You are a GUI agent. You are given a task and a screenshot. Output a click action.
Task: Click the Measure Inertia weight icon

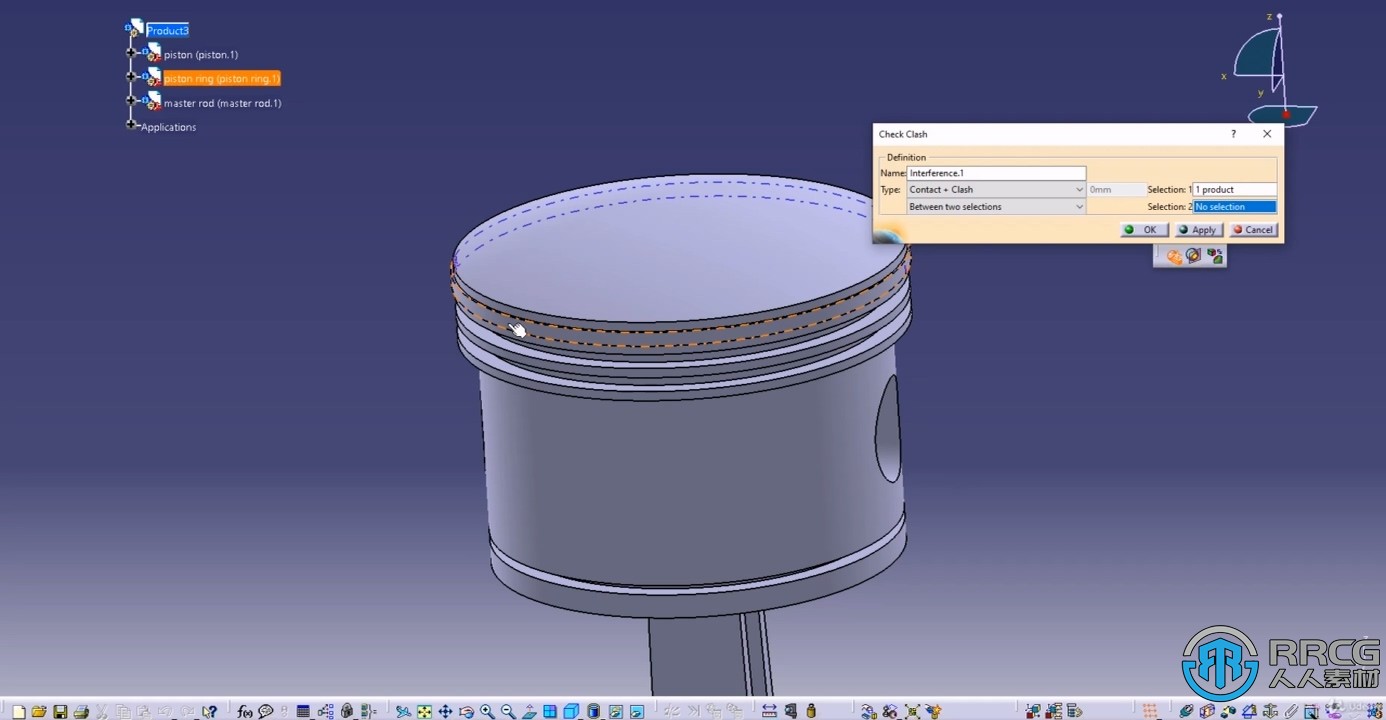(x=811, y=712)
